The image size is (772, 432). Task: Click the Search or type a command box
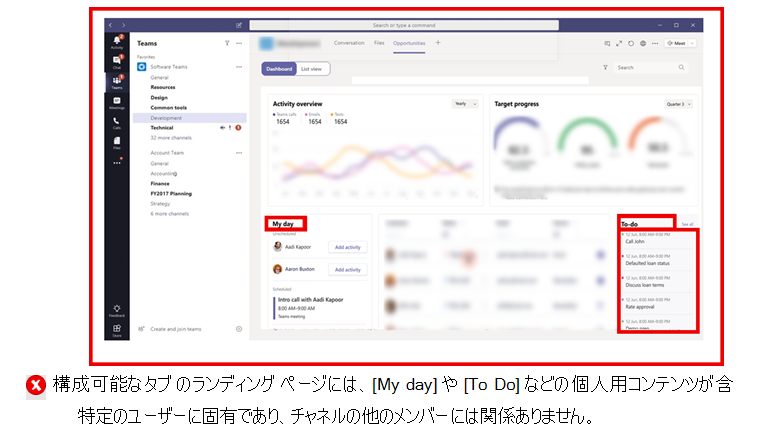click(x=404, y=25)
